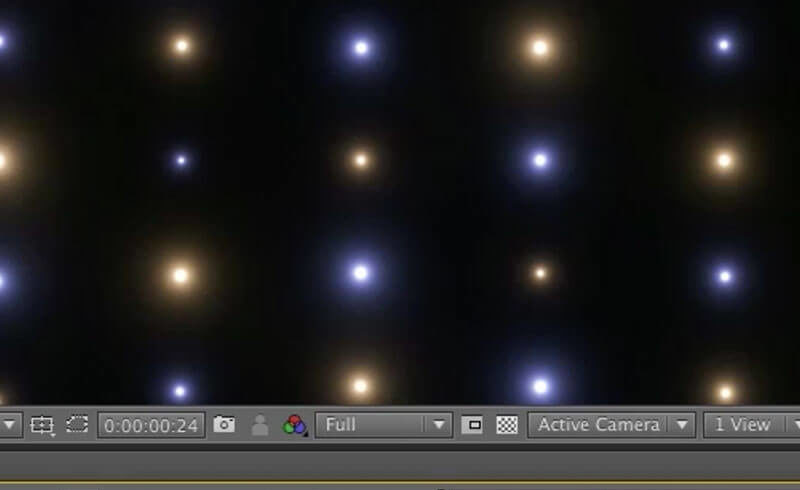Viewport: 800px width, 490px height.
Task: Open the 1 View layout dropdown
Action: point(752,425)
